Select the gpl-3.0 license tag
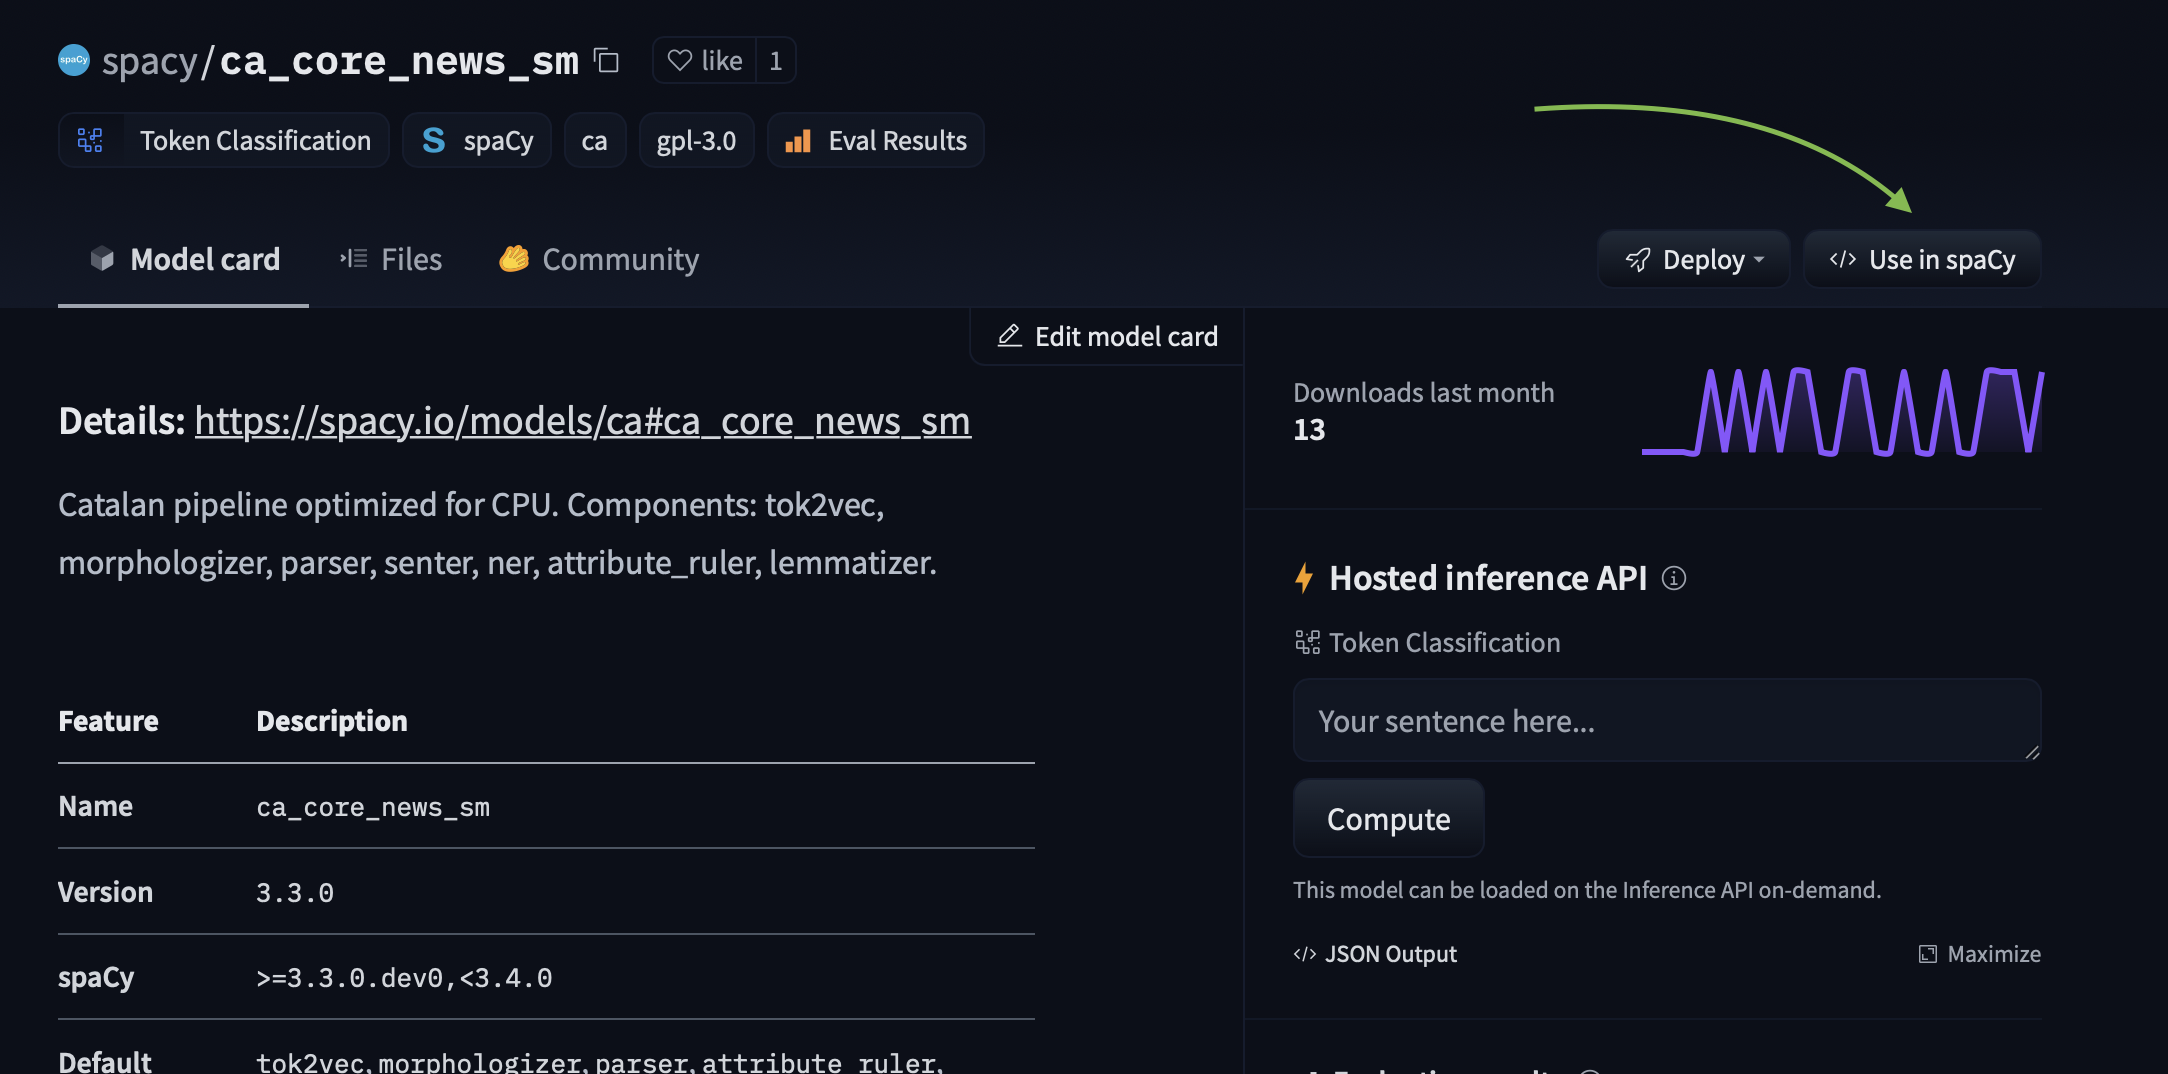This screenshot has width=2168, height=1074. point(696,141)
